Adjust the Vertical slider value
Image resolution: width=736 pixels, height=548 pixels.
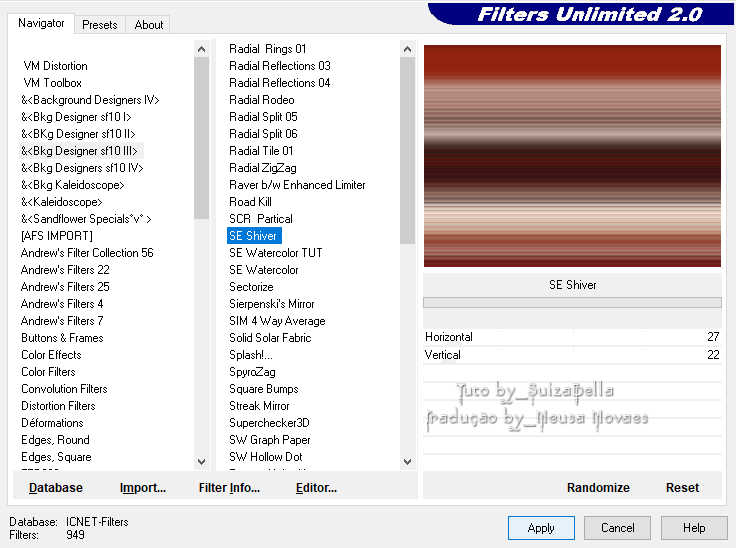click(572, 355)
